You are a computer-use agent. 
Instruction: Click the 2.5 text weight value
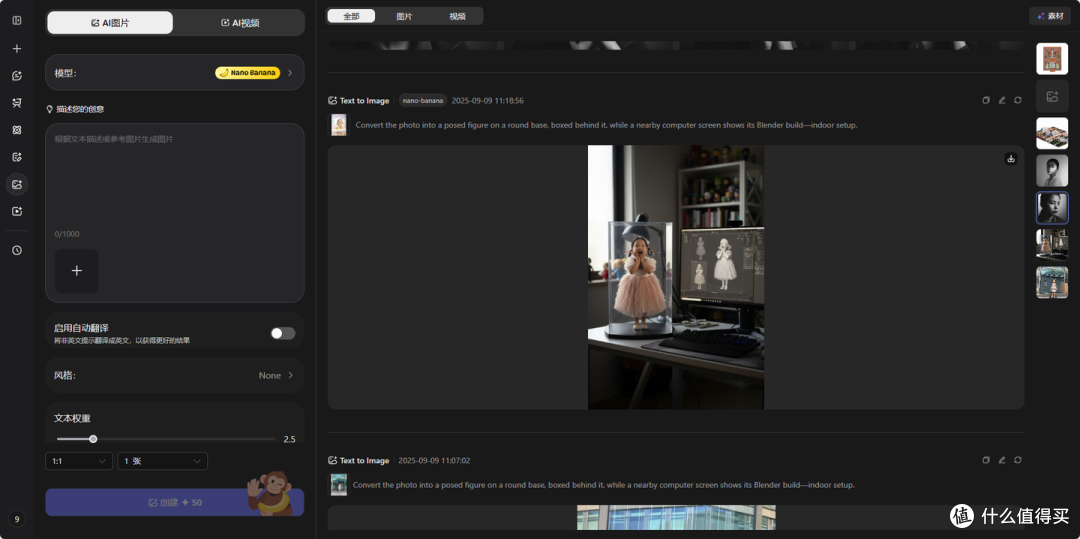pyautogui.click(x=289, y=439)
